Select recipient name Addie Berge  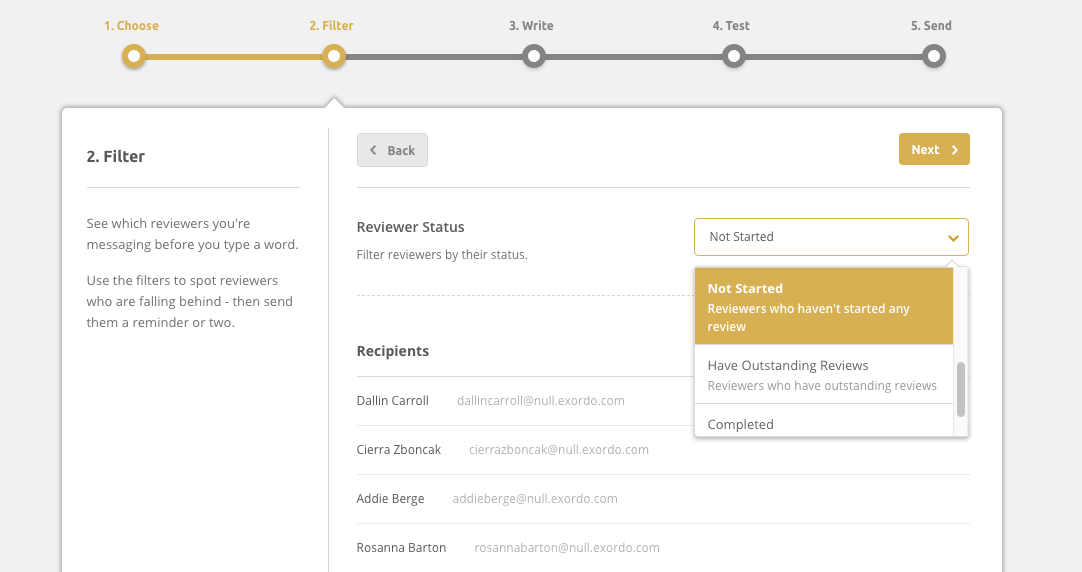[390, 499]
